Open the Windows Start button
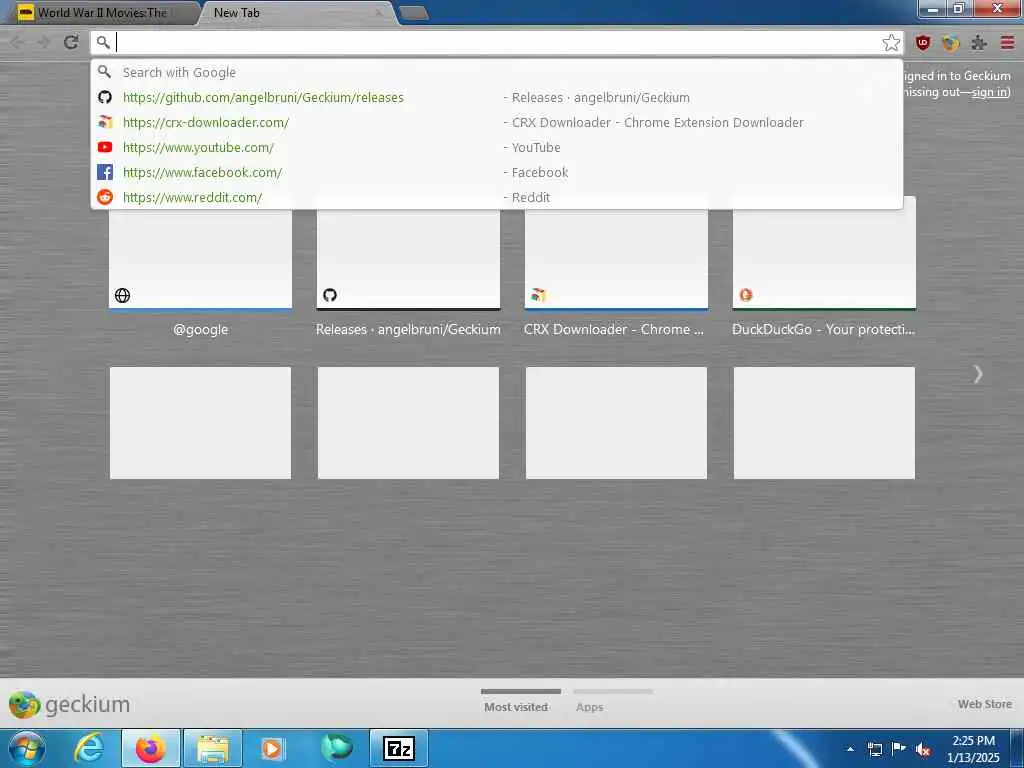 26,748
